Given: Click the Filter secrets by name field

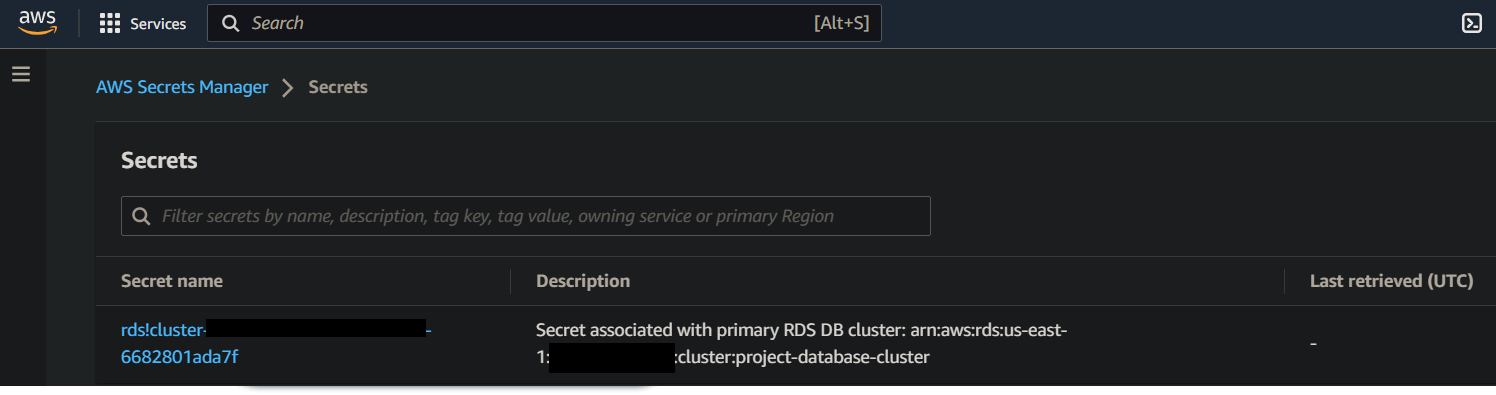Looking at the screenshot, I should click(526, 216).
